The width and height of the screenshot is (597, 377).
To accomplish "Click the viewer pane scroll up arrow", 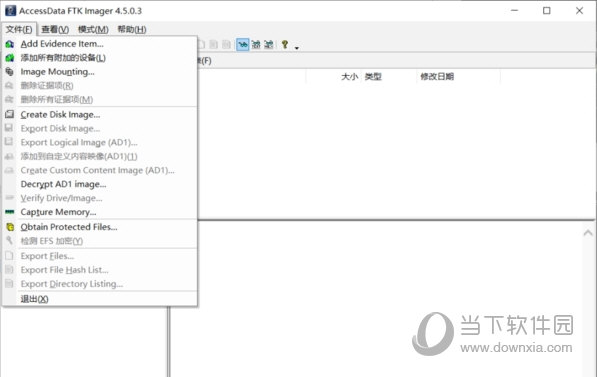I will click(588, 232).
